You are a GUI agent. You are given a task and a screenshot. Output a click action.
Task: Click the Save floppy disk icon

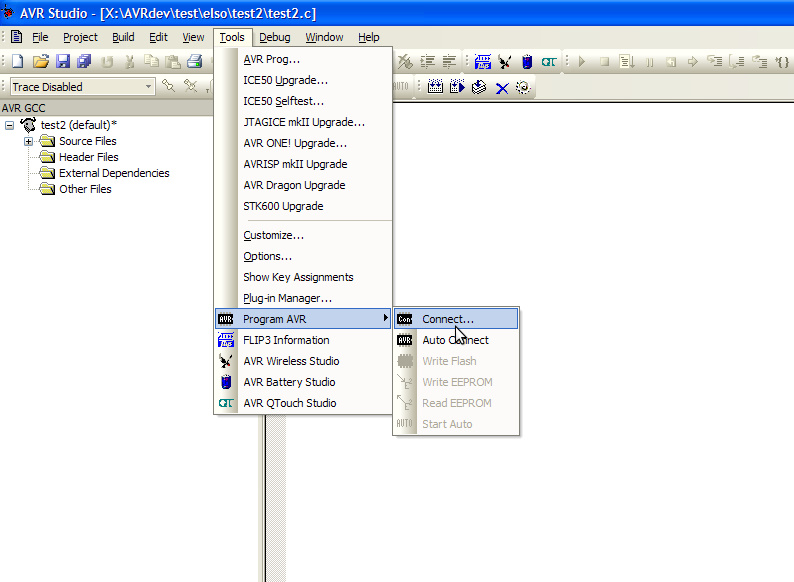[x=63, y=62]
